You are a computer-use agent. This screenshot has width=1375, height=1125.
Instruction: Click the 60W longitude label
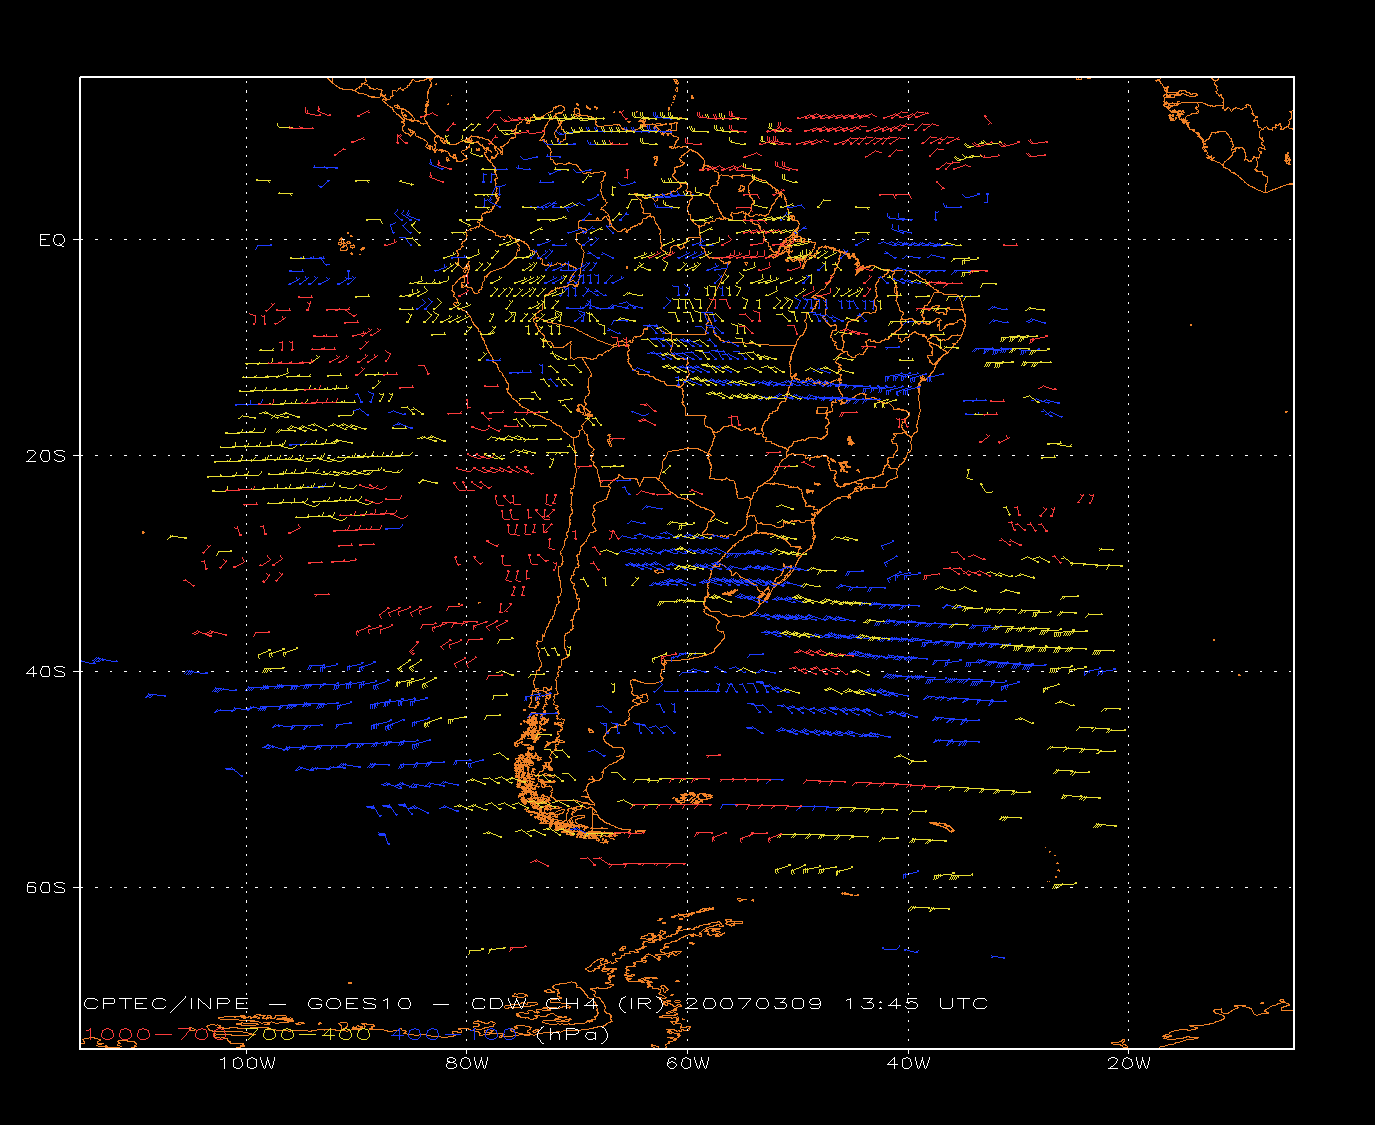[x=688, y=1063]
